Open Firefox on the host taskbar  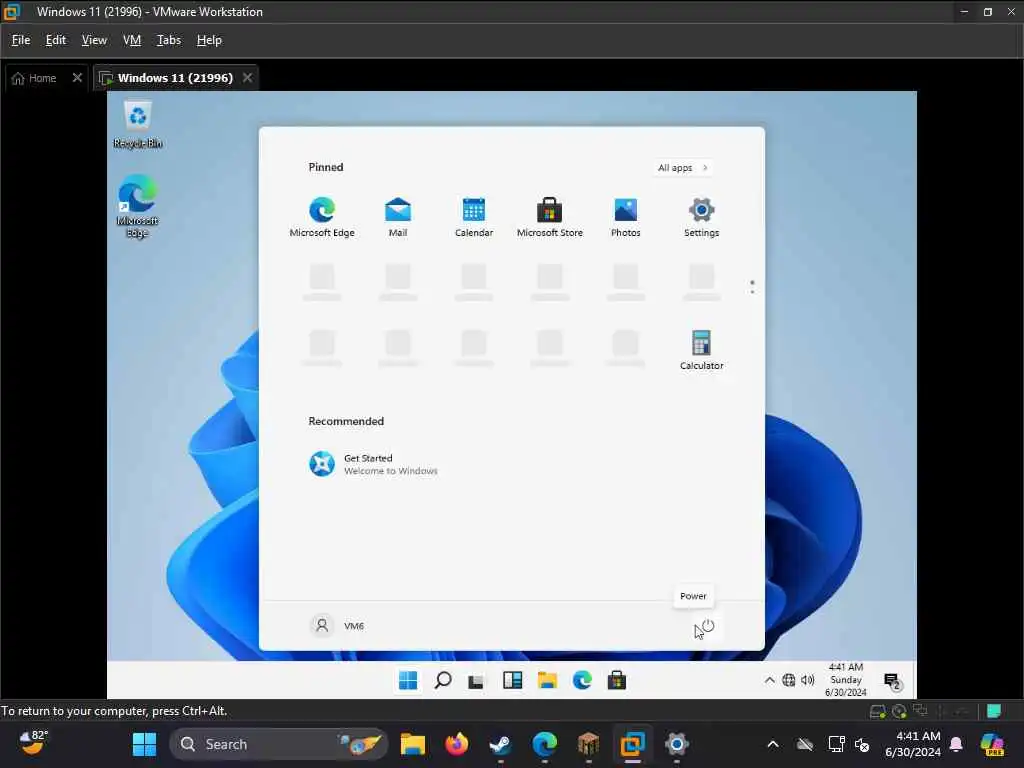pos(456,744)
